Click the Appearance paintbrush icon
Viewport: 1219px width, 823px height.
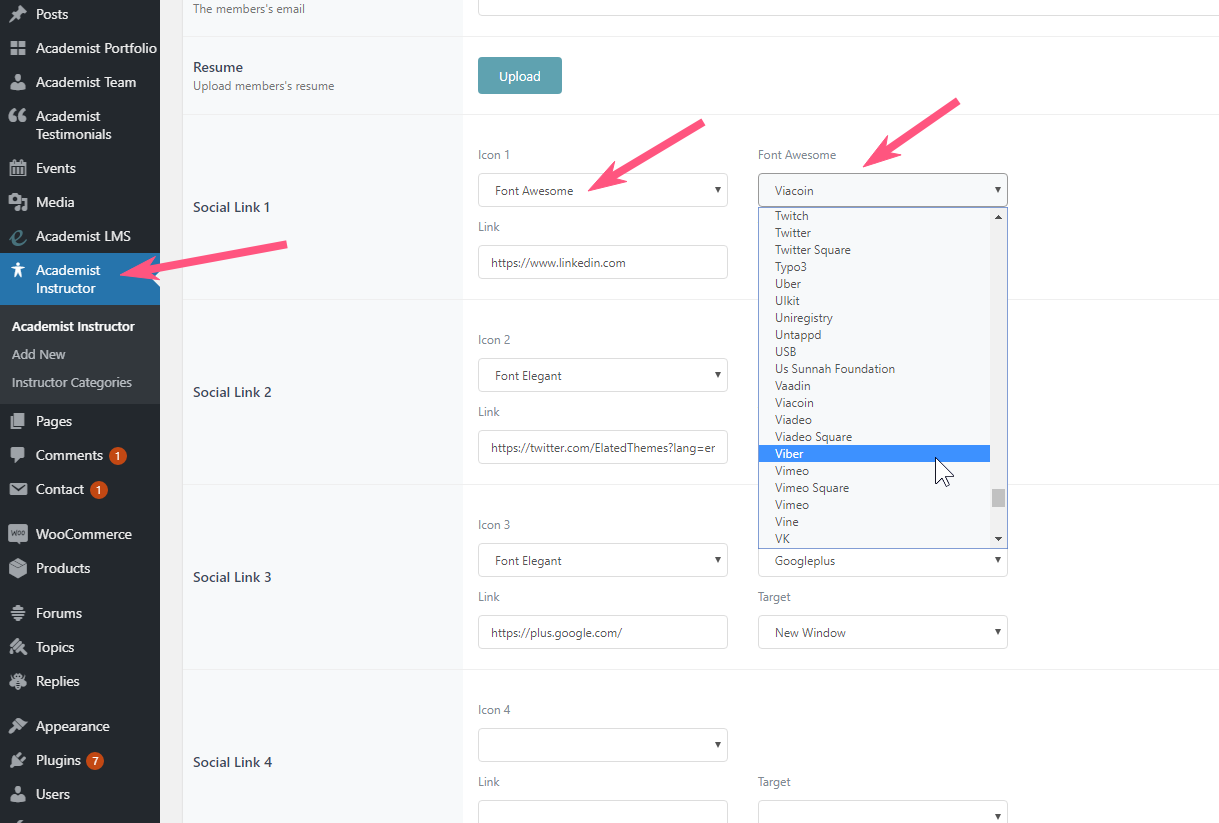coord(18,726)
